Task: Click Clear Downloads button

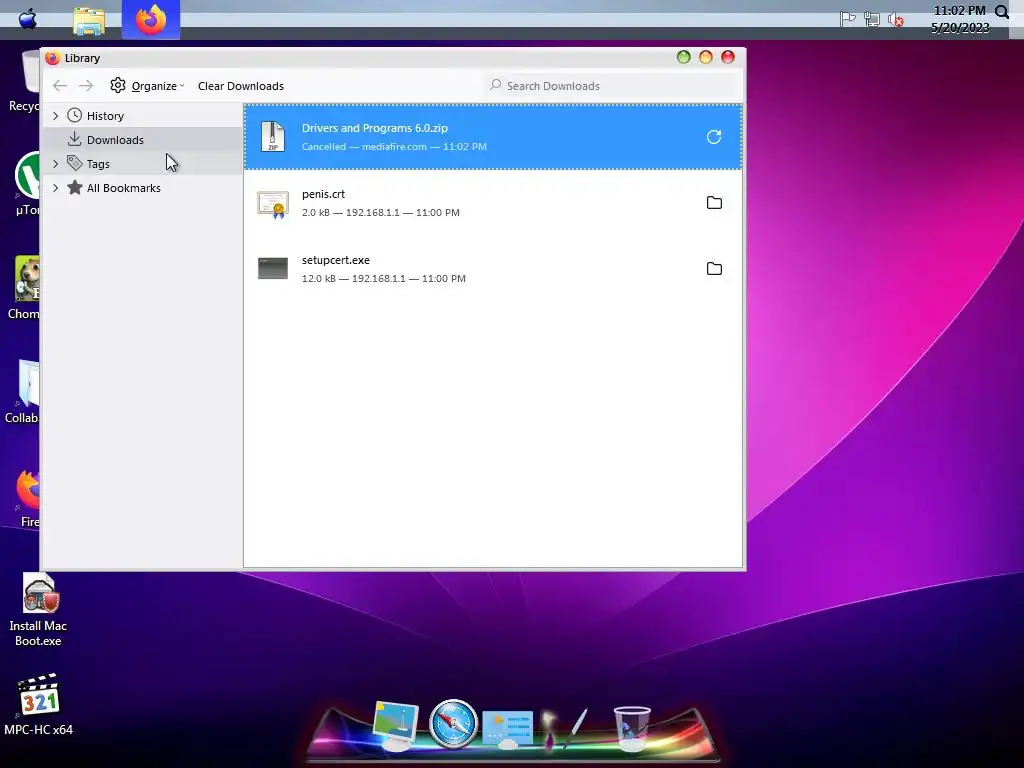Action: pyautogui.click(x=240, y=86)
